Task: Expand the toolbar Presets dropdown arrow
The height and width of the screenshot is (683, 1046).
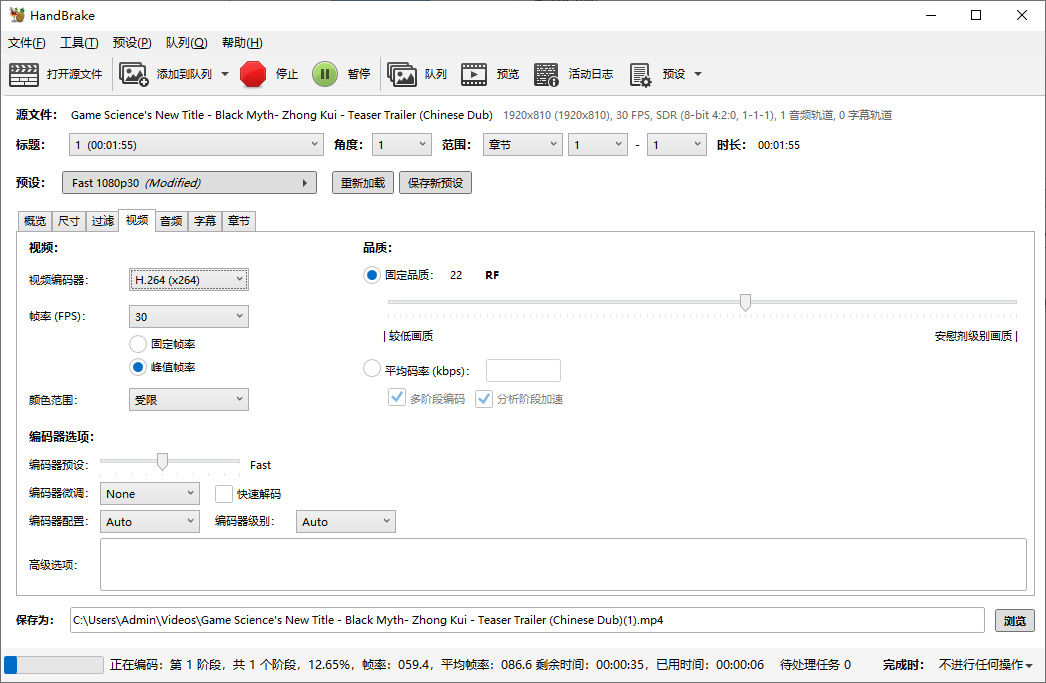Action: click(698, 74)
